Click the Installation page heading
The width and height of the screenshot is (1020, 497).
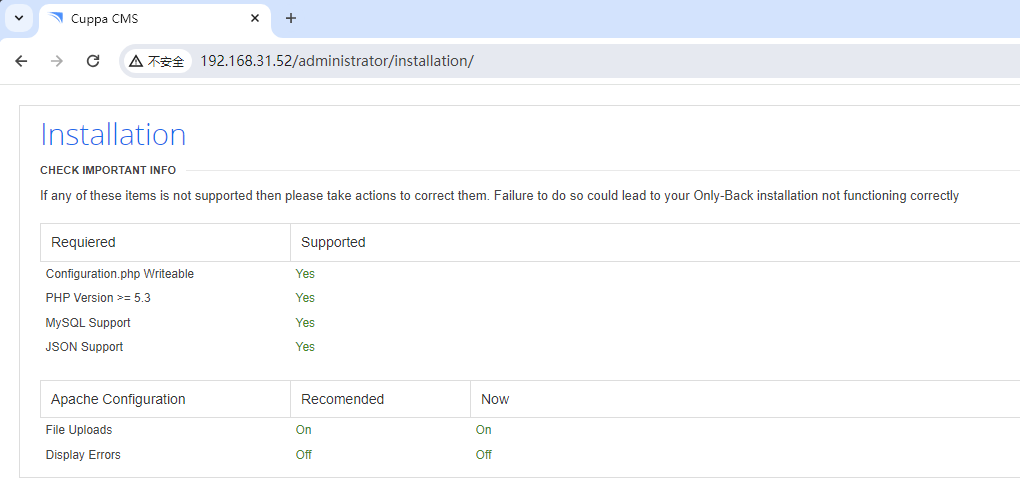[x=113, y=135]
